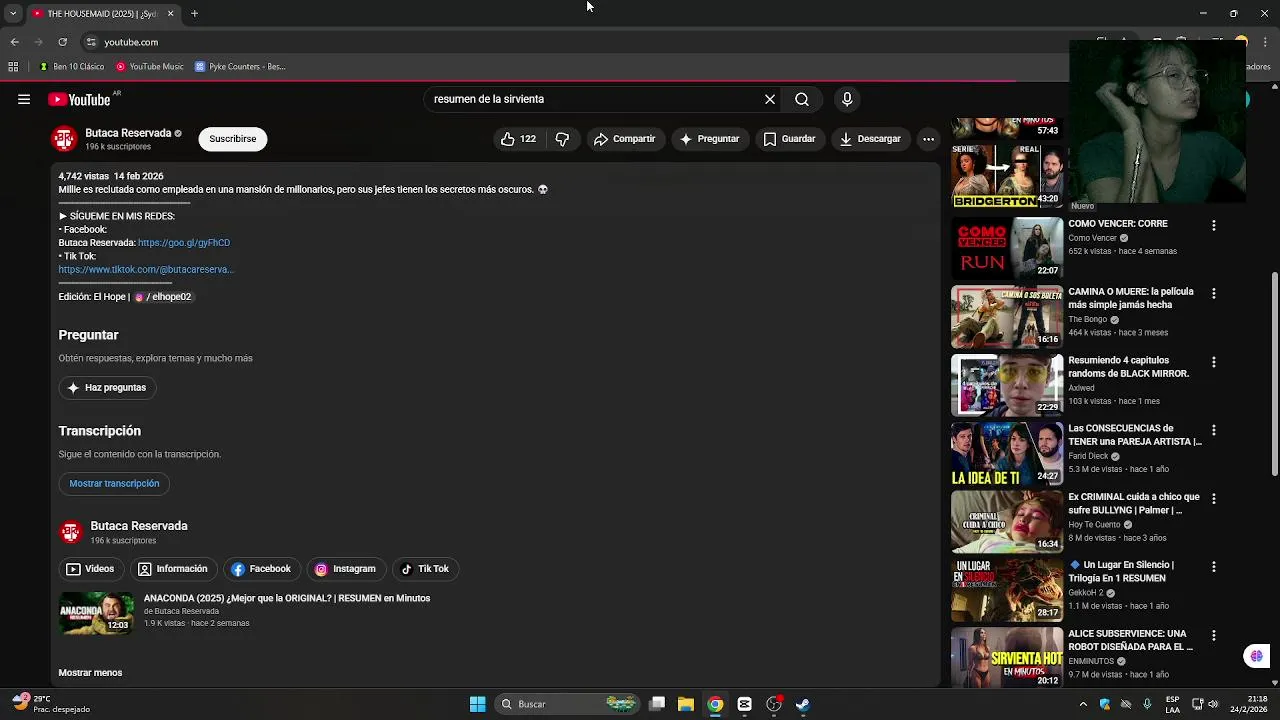1280x720 pixels.
Task: Open elhope02 Instagram link
Action: [x=163, y=297]
